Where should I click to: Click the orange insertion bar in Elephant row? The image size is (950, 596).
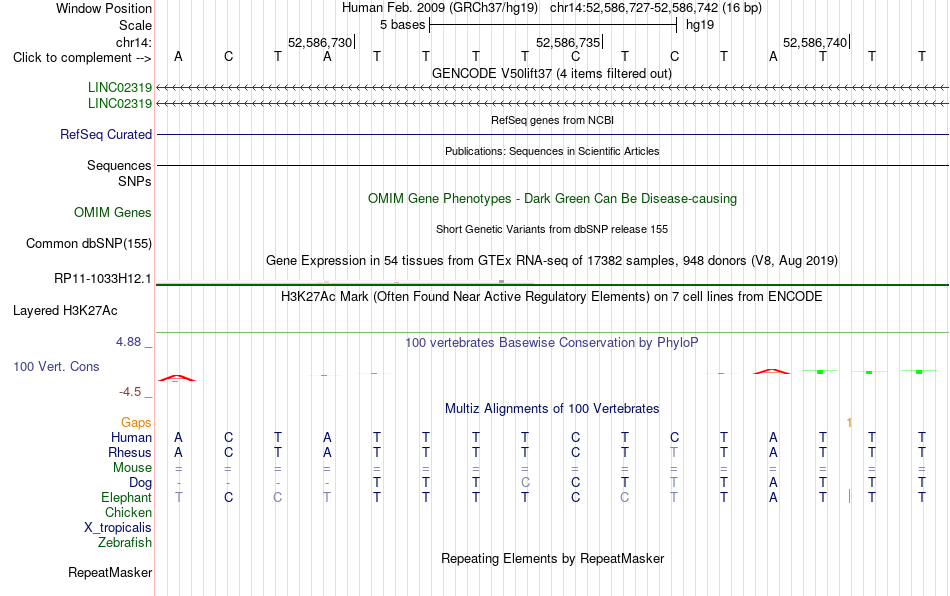point(849,497)
